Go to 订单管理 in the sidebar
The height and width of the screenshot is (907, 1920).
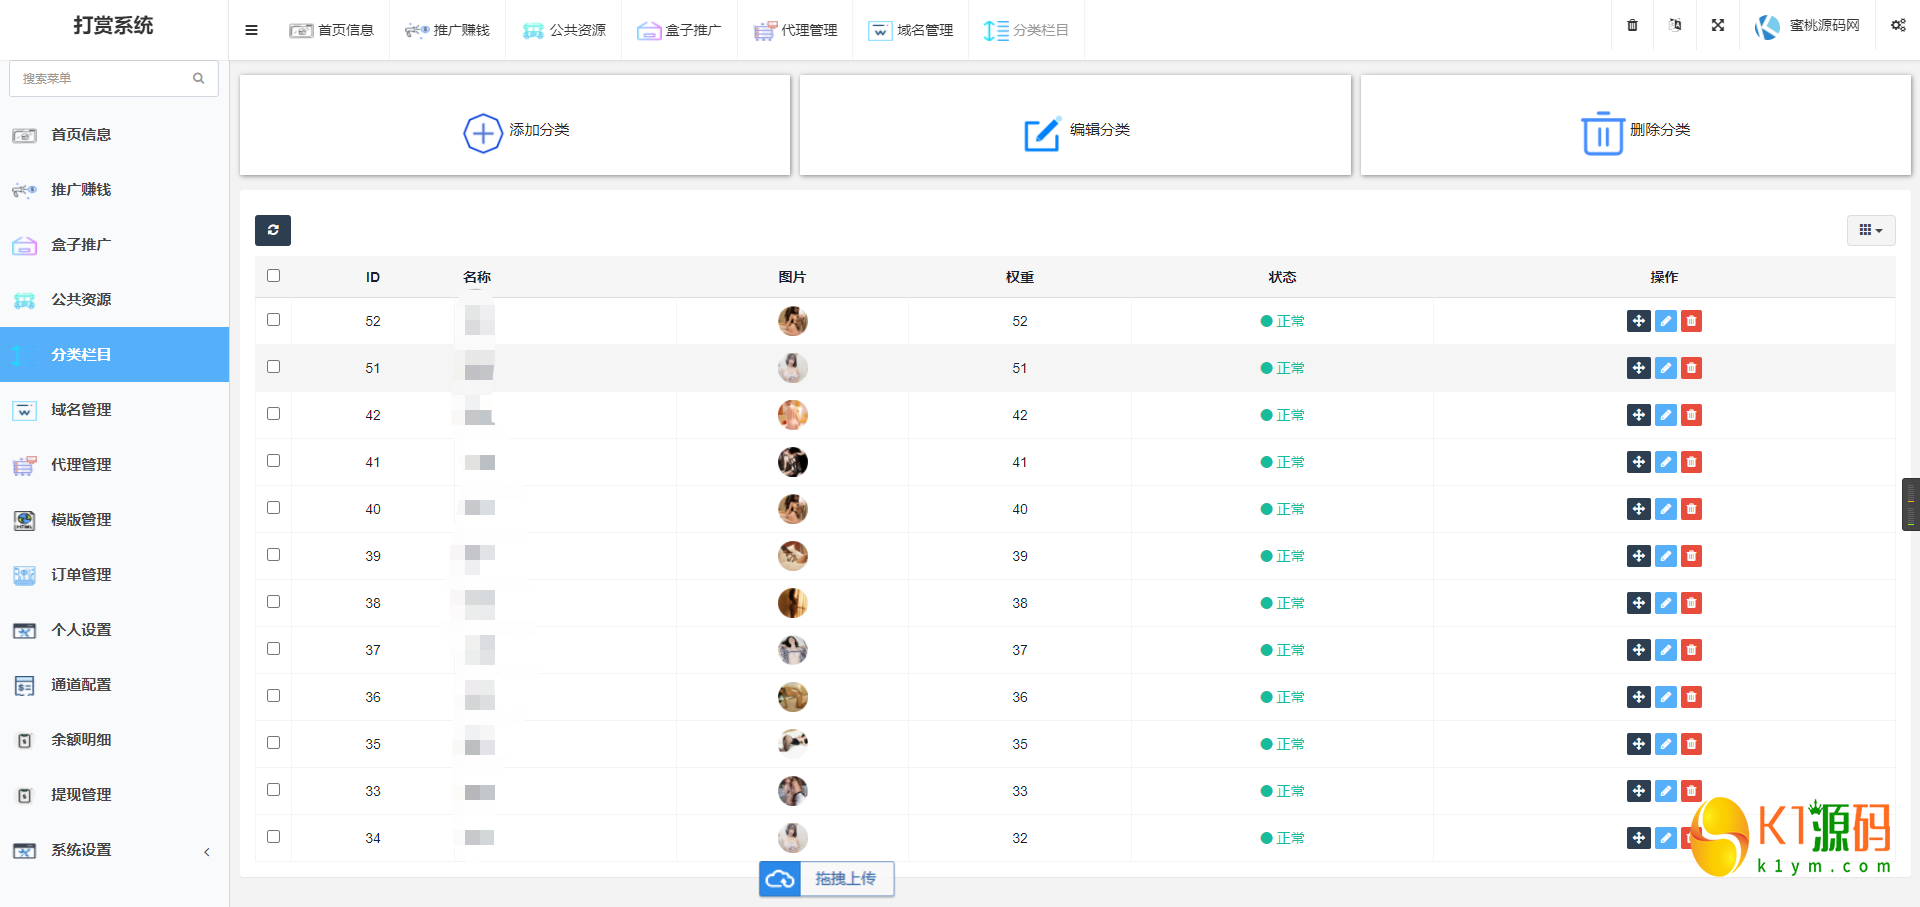pyautogui.click(x=114, y=575)
